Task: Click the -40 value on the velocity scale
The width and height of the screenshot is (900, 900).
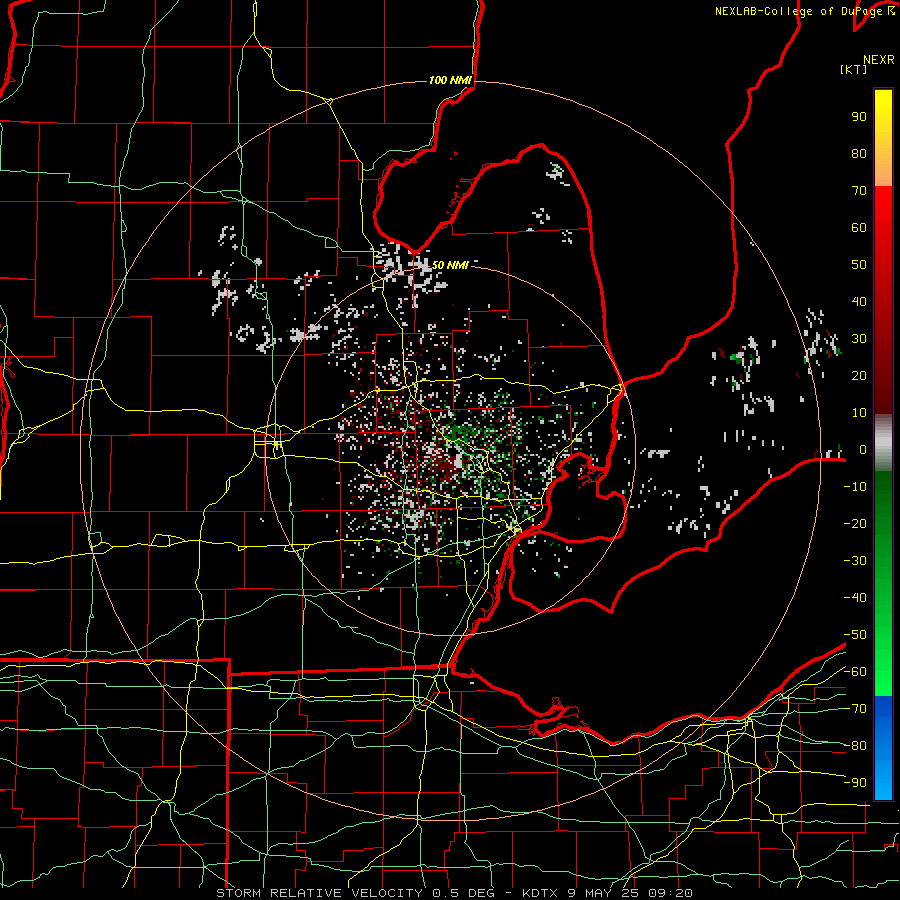Action: tap(855, 598)
